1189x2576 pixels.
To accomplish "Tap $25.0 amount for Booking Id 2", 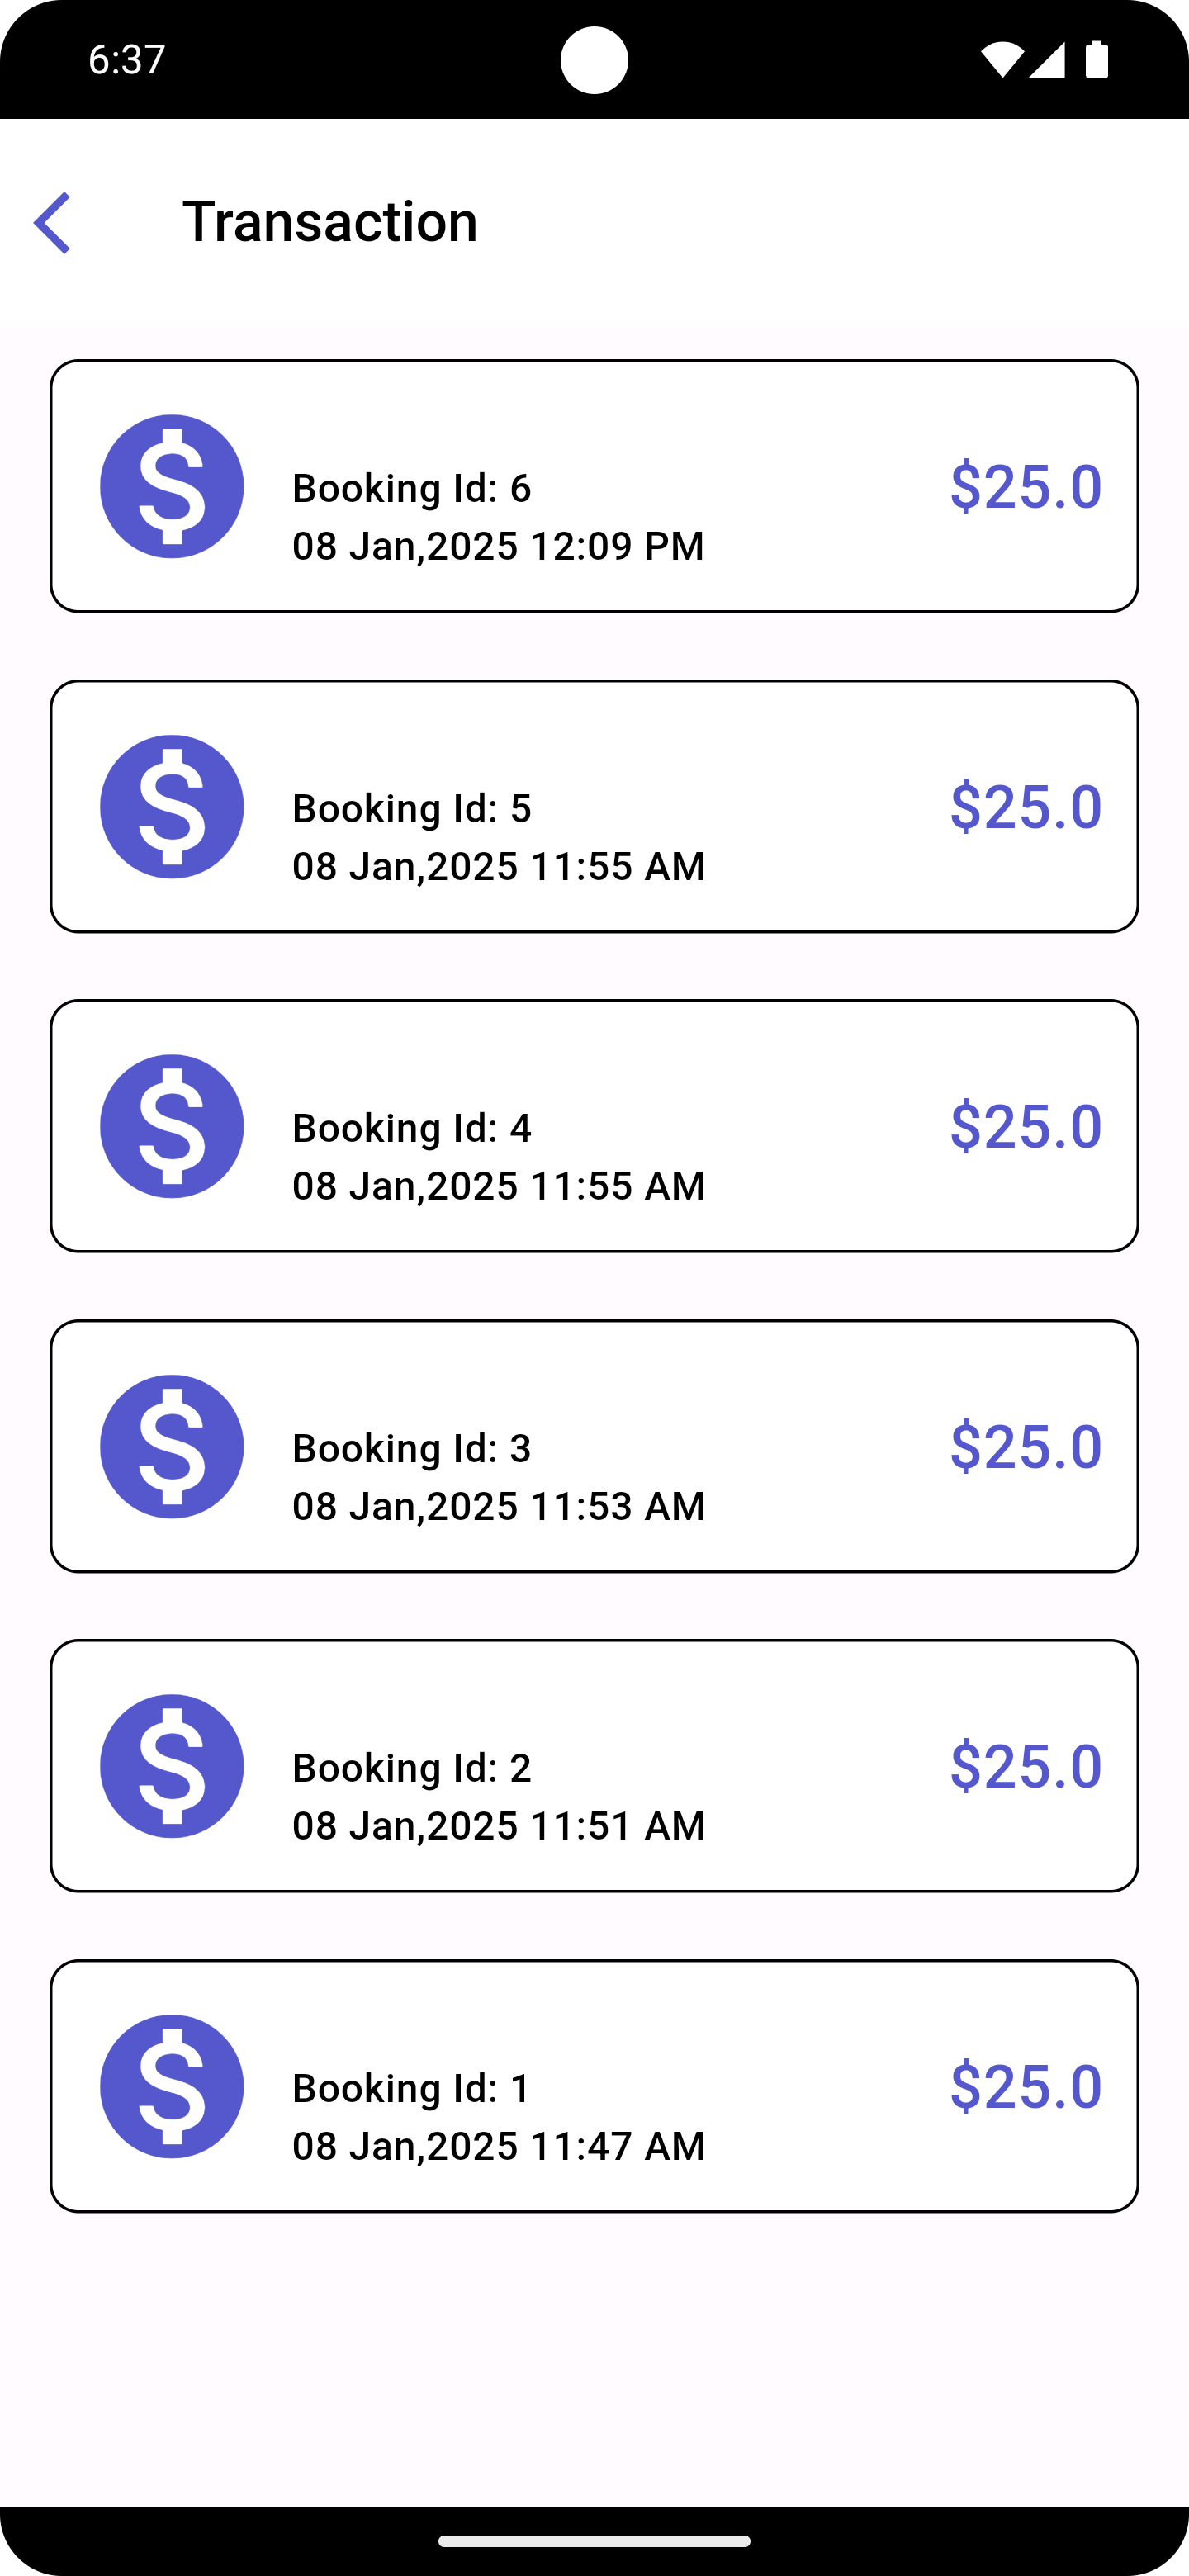I will pyautogui.click(x=1025, y=1765).
